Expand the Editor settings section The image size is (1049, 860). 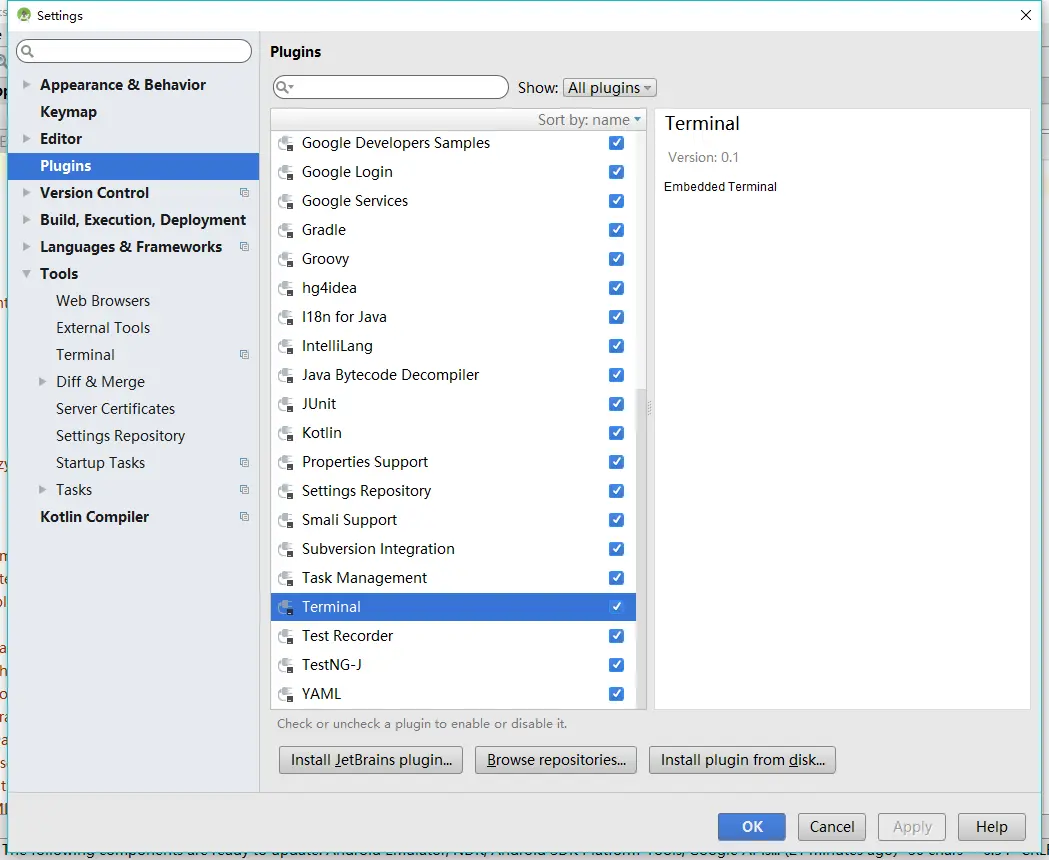pyautogui.click(x=26, y=139)
